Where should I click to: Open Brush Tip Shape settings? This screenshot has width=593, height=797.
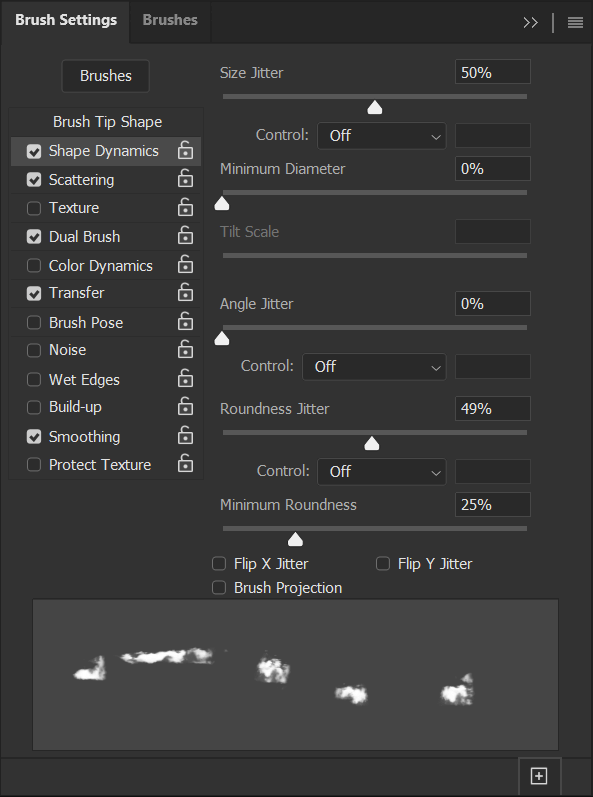(107, 122)
